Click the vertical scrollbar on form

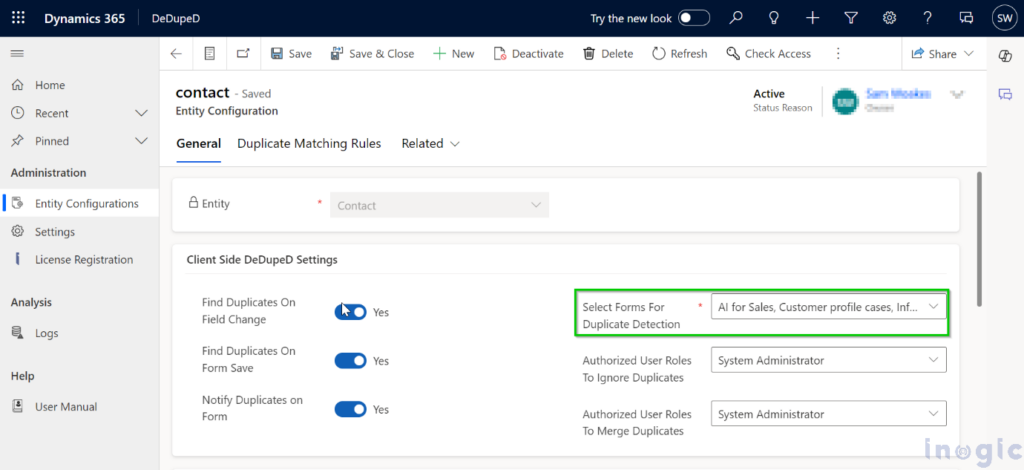980,240
